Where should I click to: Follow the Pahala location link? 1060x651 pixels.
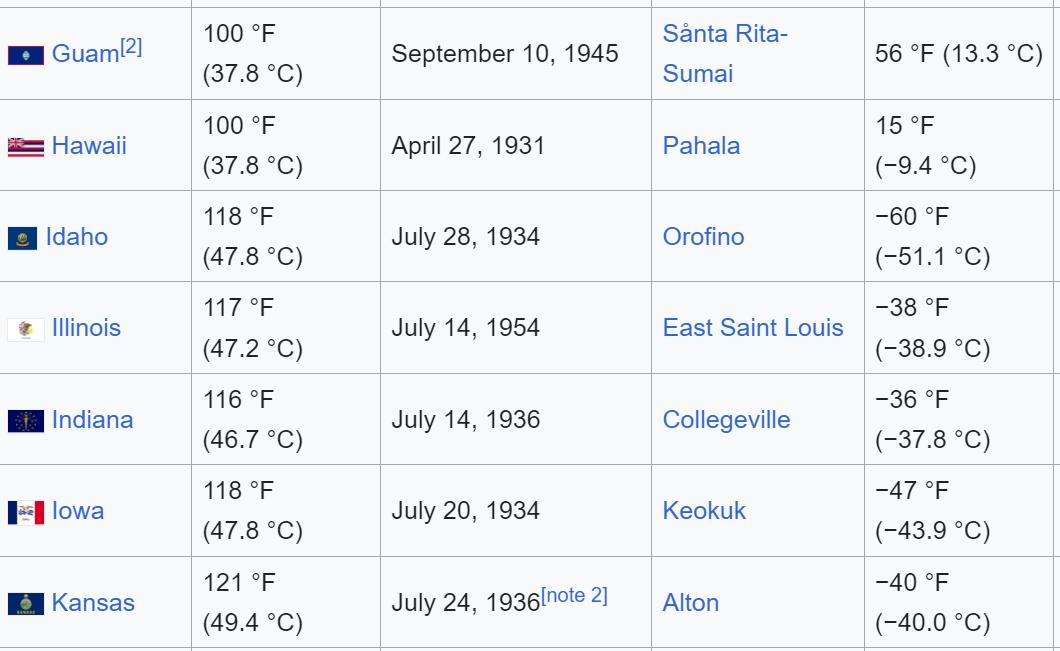pyautogui.click(x=701, y=145)
